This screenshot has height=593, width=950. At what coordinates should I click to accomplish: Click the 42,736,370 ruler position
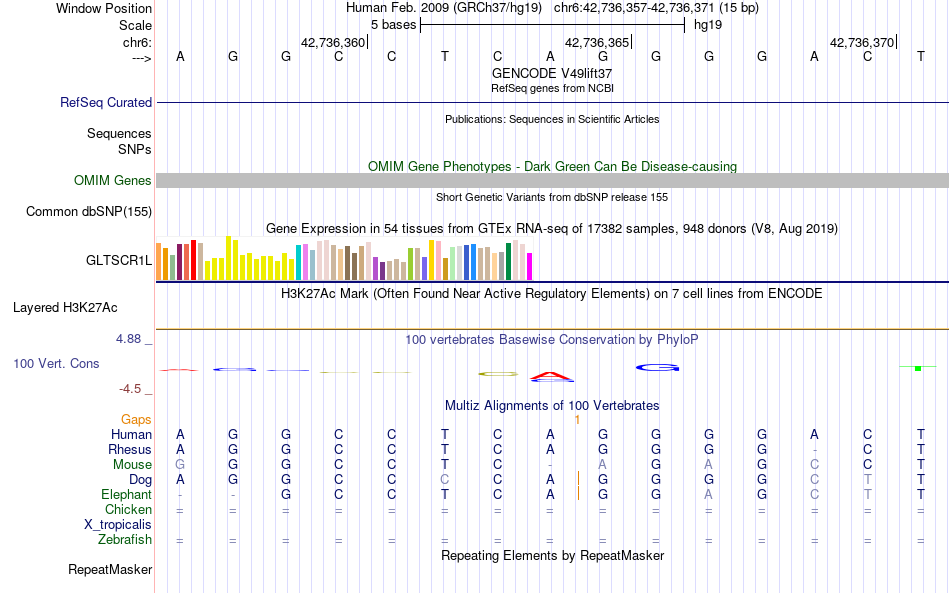point(862,42)
